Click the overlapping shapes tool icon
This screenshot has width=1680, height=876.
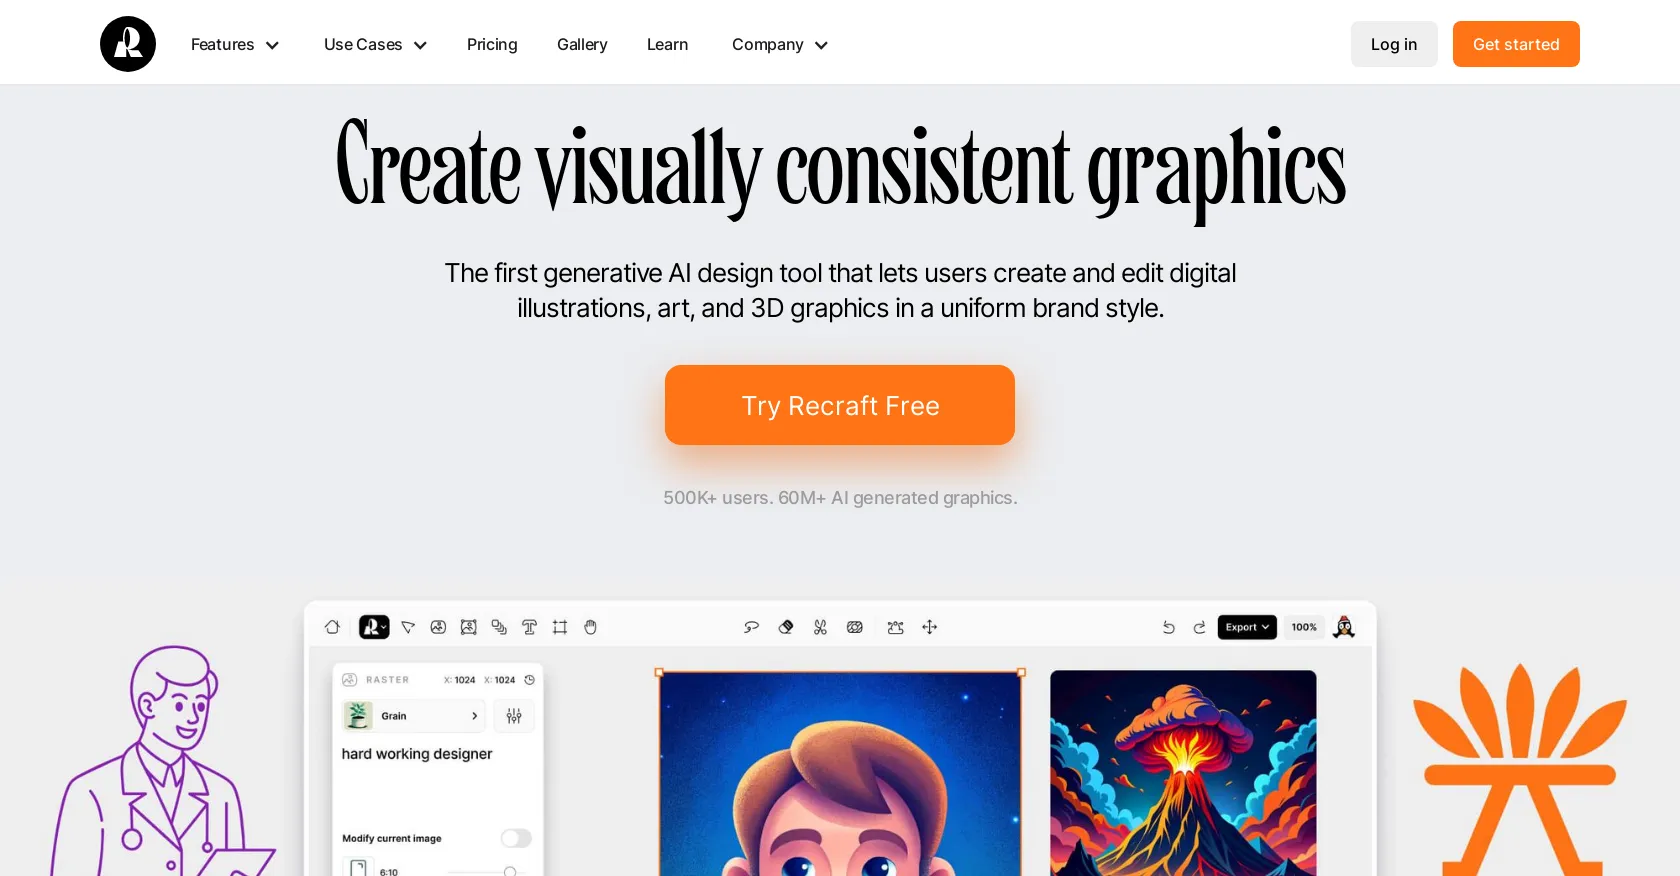click(x=499, y=627)
